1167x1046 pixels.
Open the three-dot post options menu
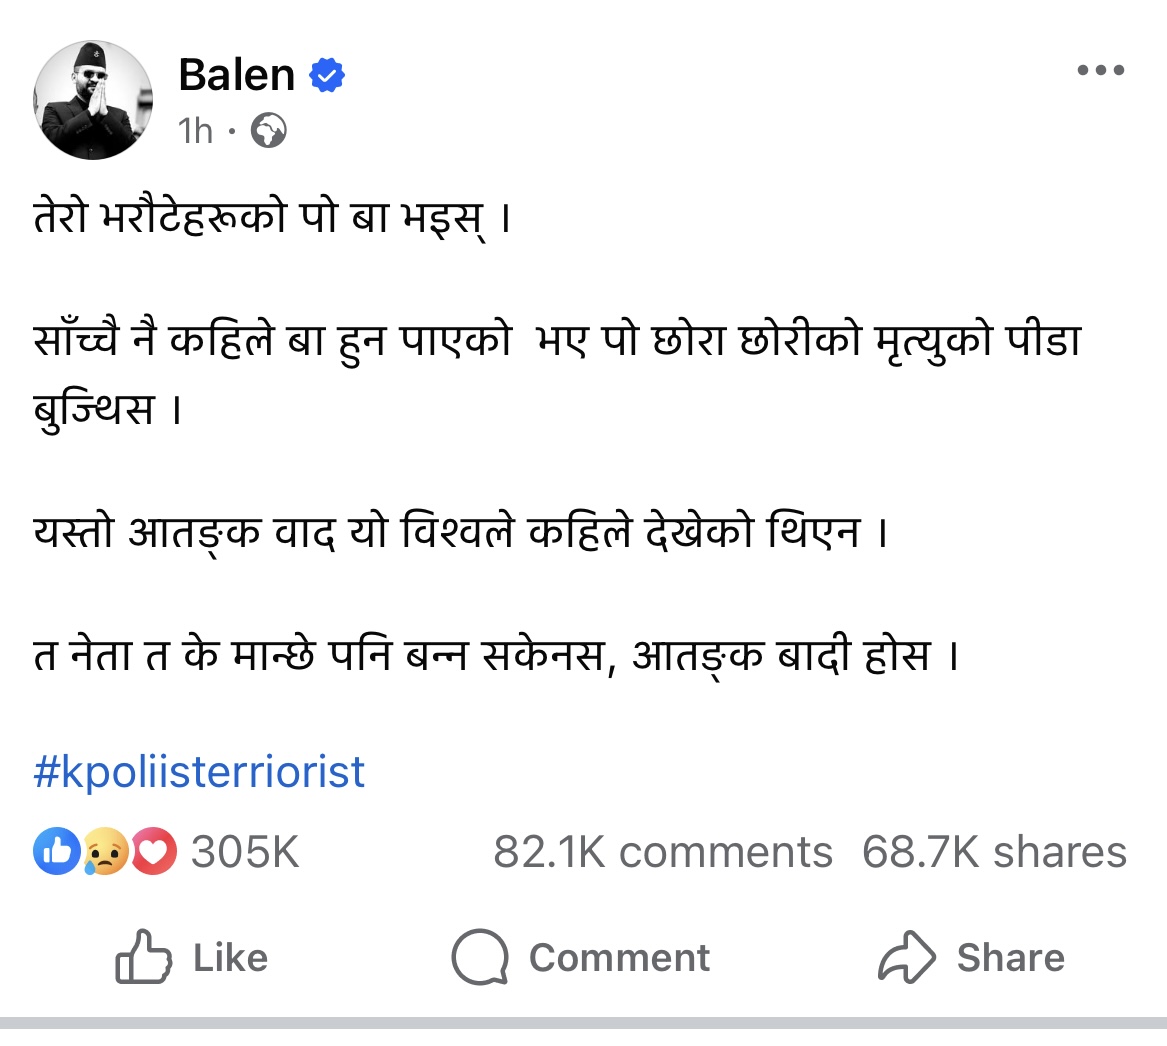(1100, 70)
